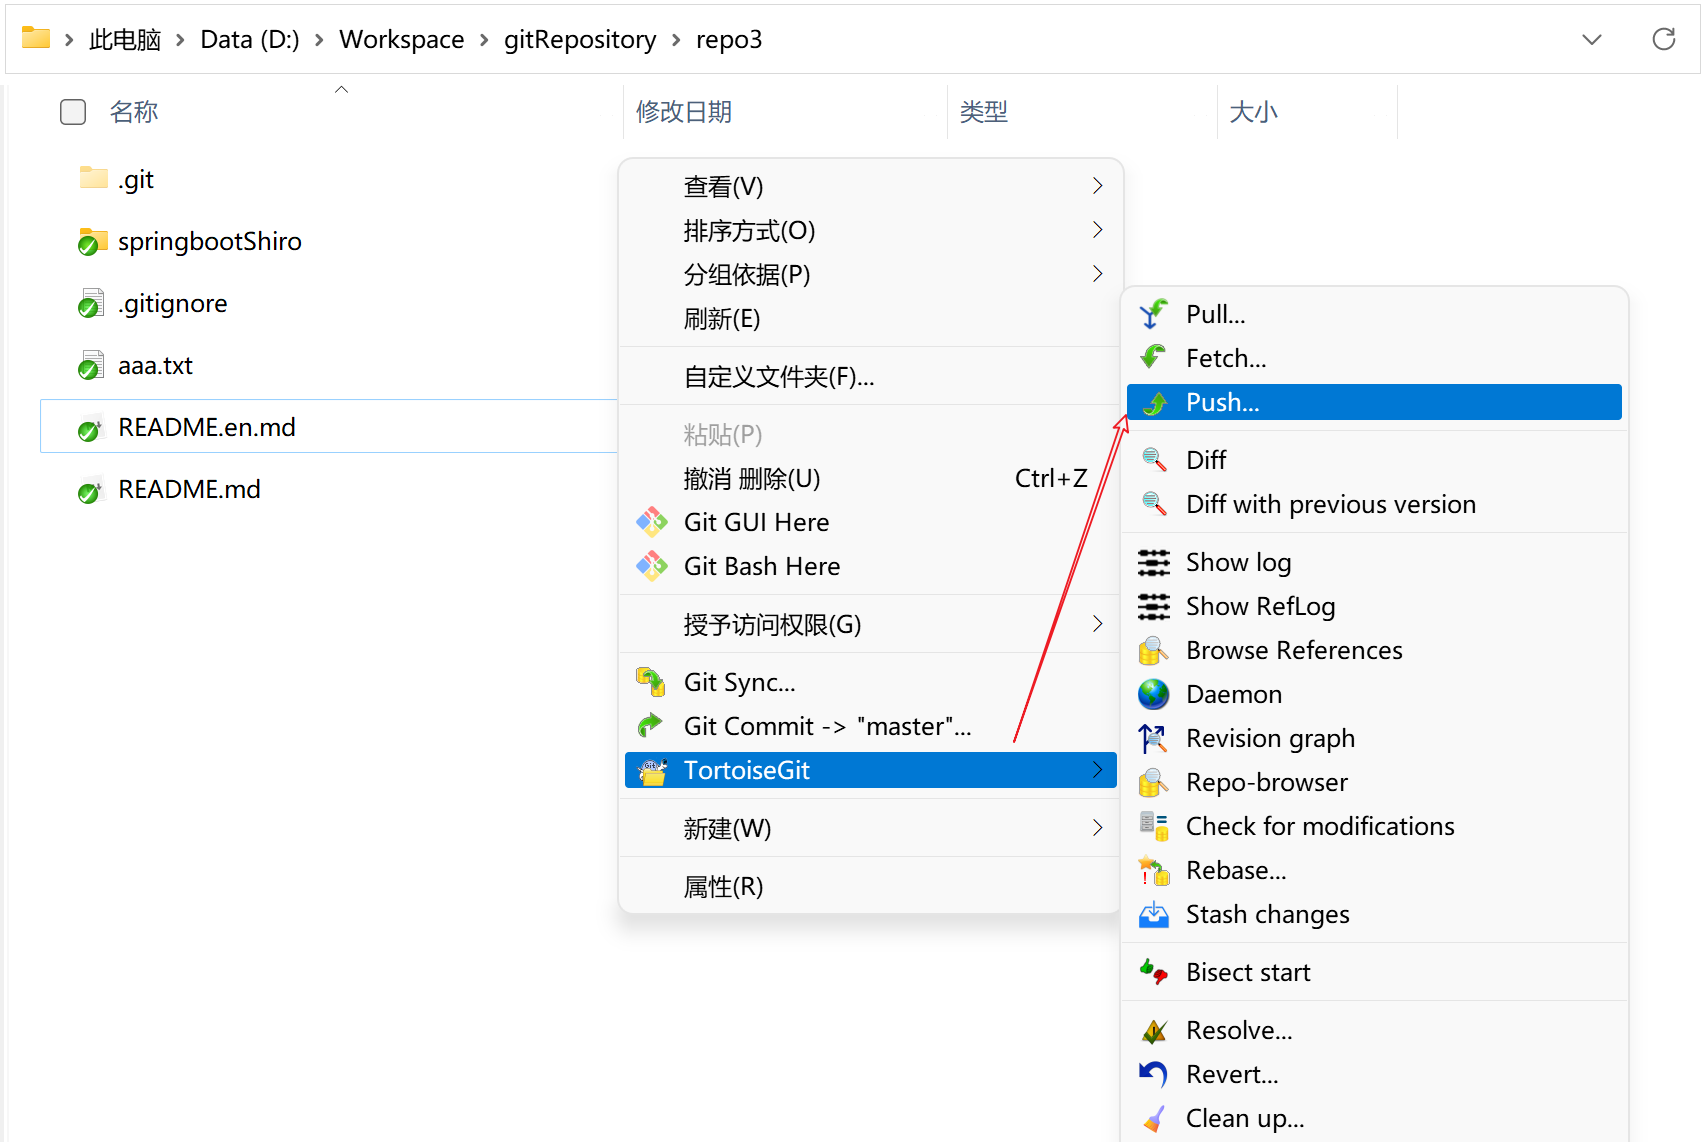Select Push... in the TortoiseGit submenu

tap(1222, 402)
